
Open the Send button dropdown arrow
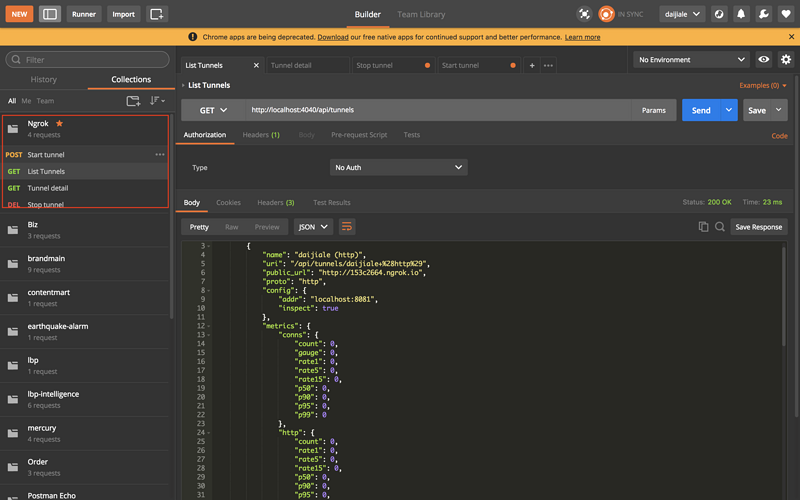[x=729, y=110]
